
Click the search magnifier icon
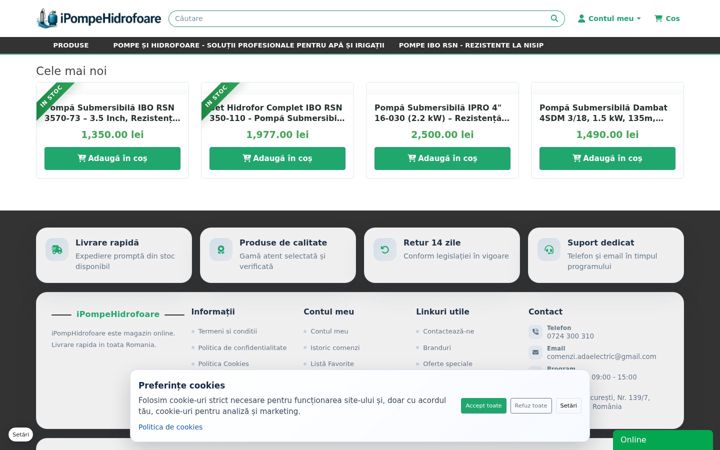coord(554,18)
